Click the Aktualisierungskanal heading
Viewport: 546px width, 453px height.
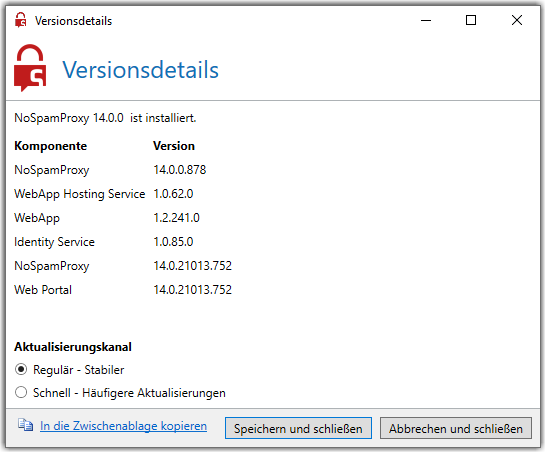[x=73, y=347]
